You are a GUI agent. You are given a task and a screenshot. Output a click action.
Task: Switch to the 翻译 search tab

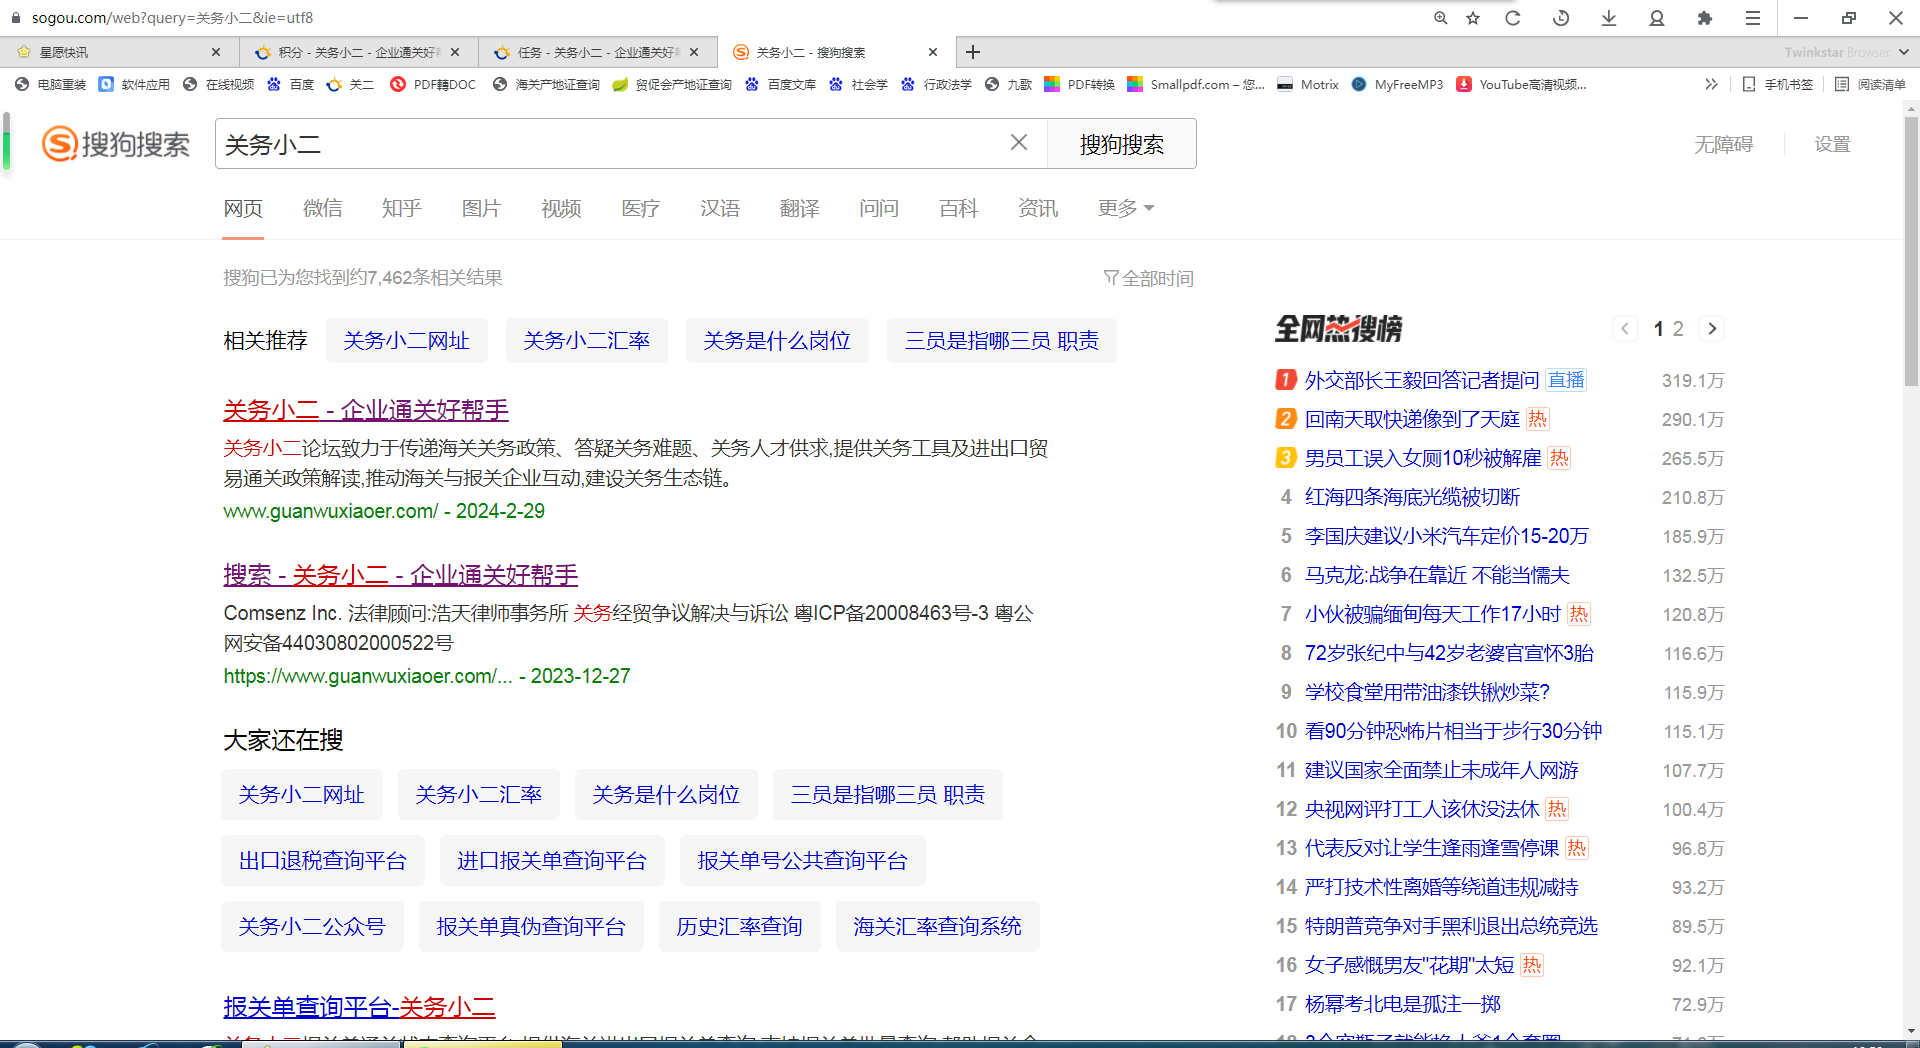(799, 208)
